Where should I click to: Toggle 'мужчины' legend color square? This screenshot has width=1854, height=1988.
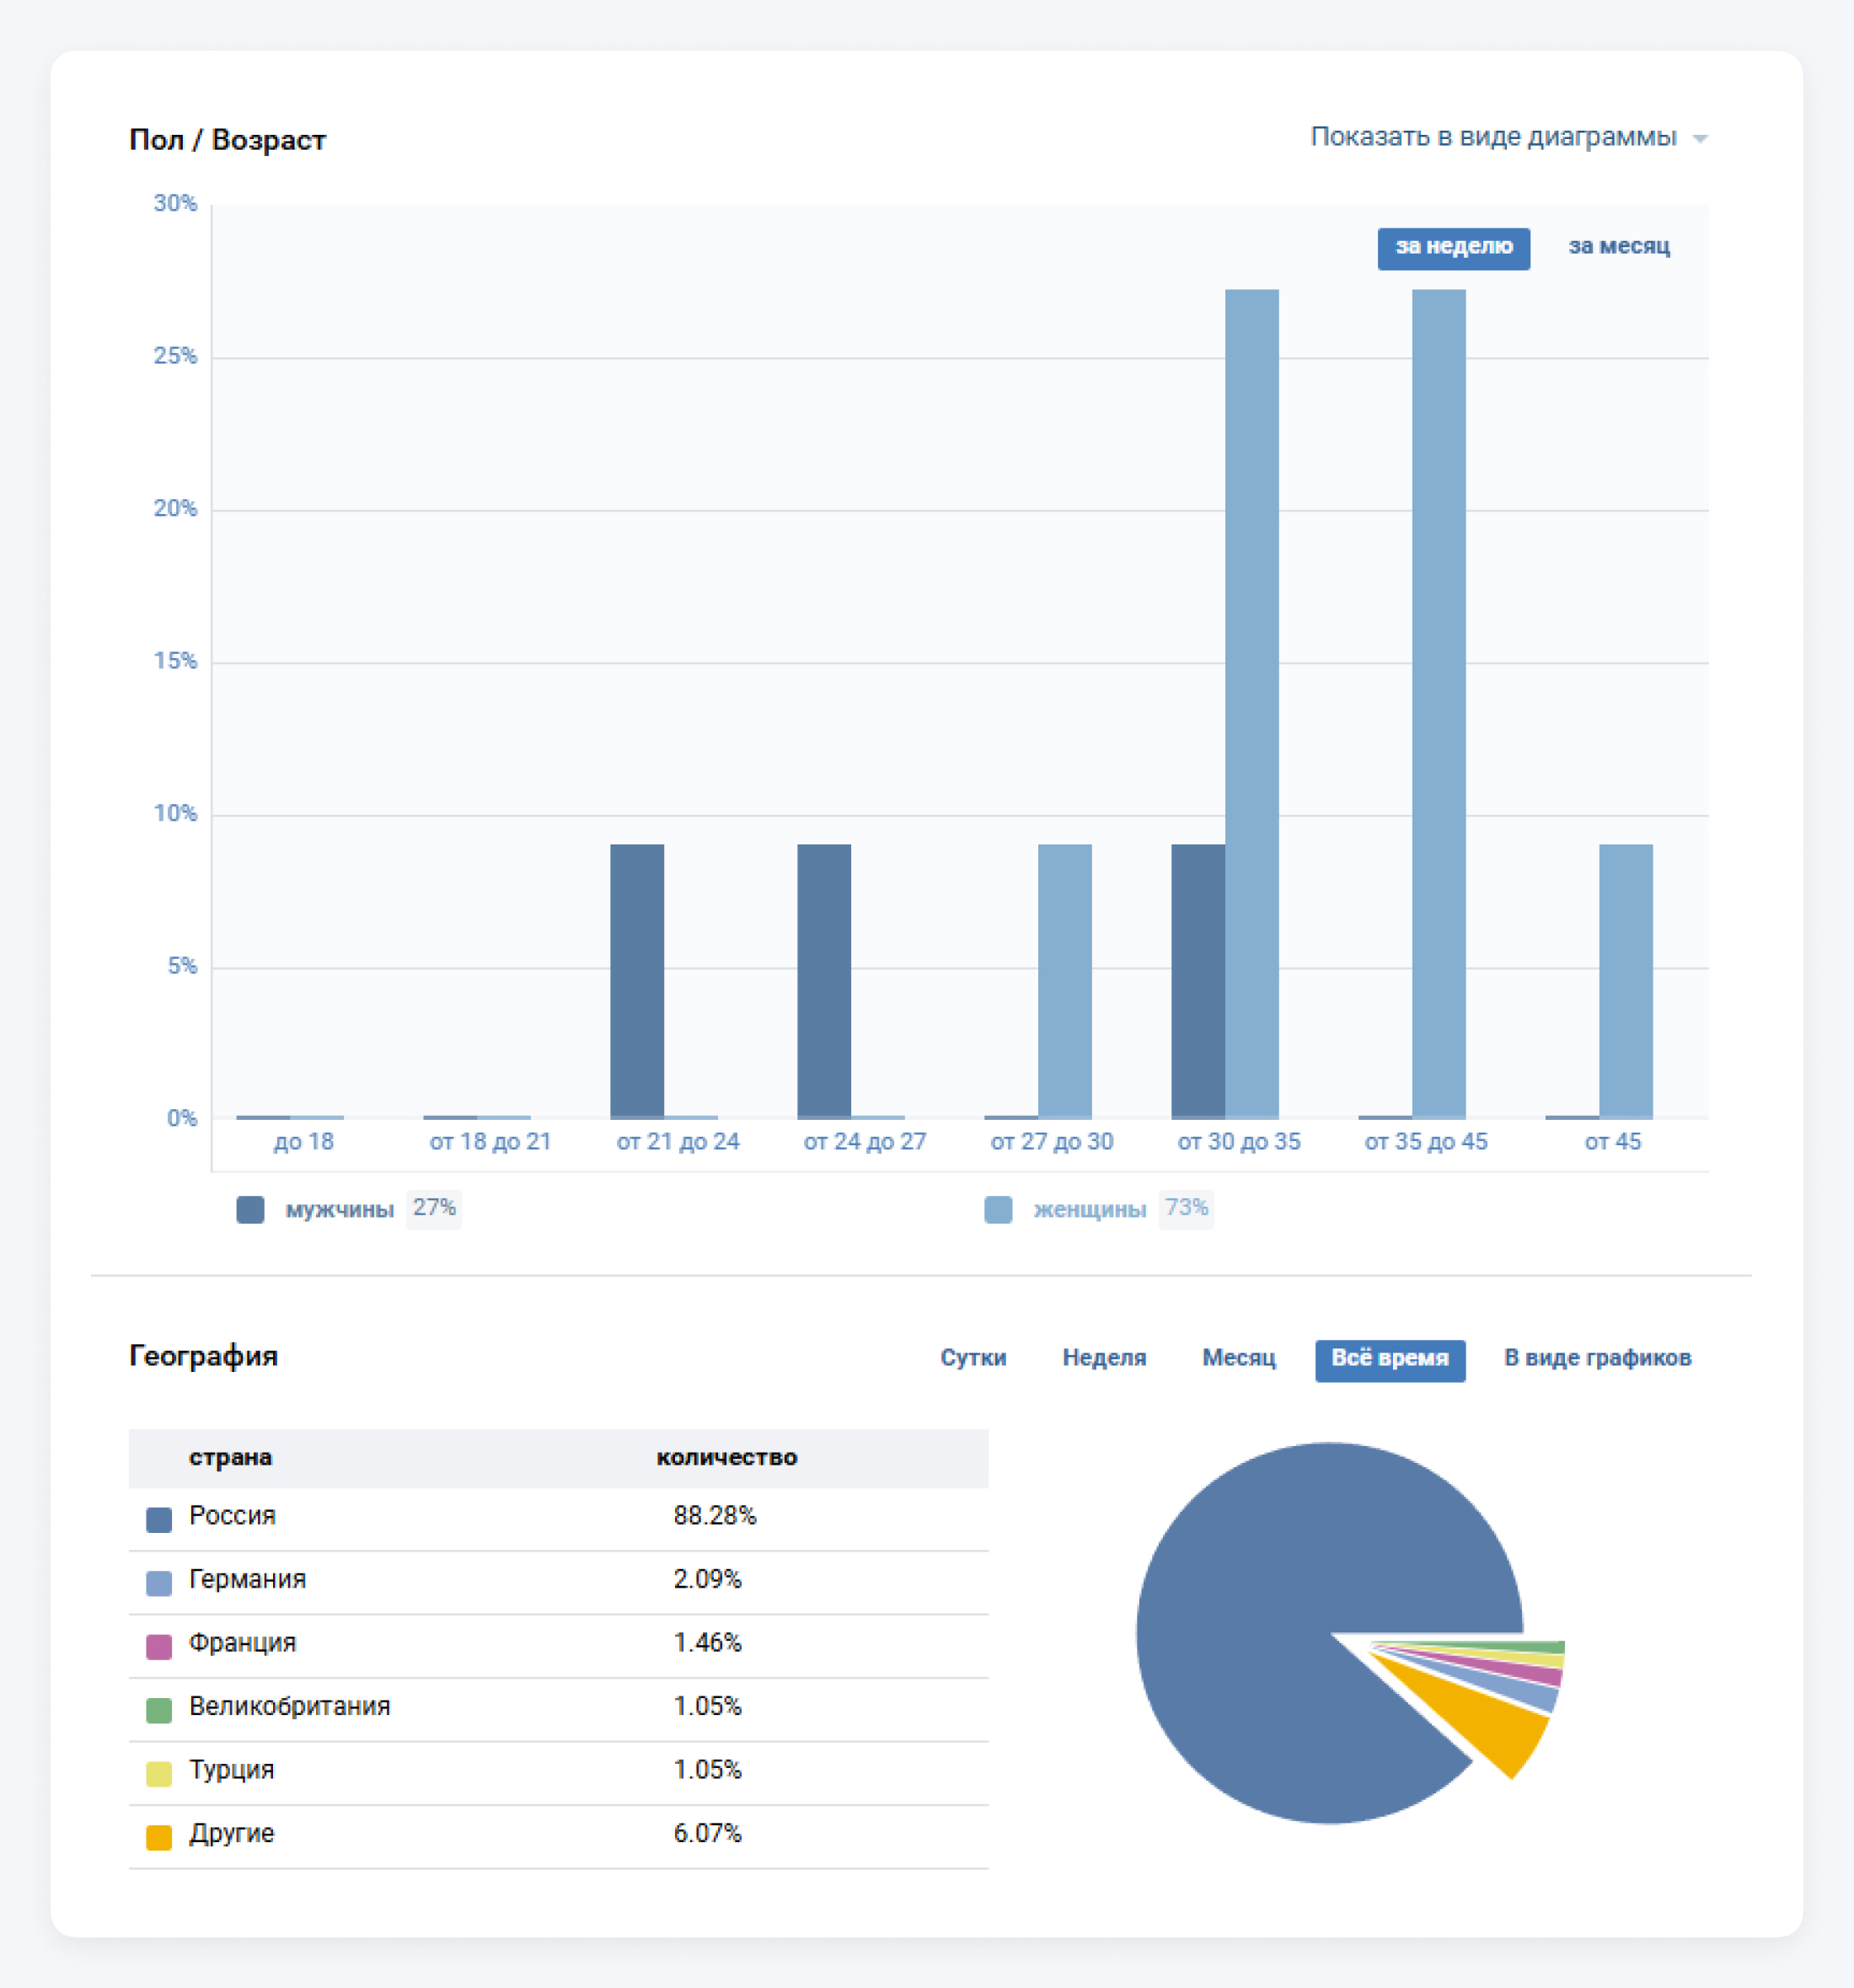point(250,1209)
